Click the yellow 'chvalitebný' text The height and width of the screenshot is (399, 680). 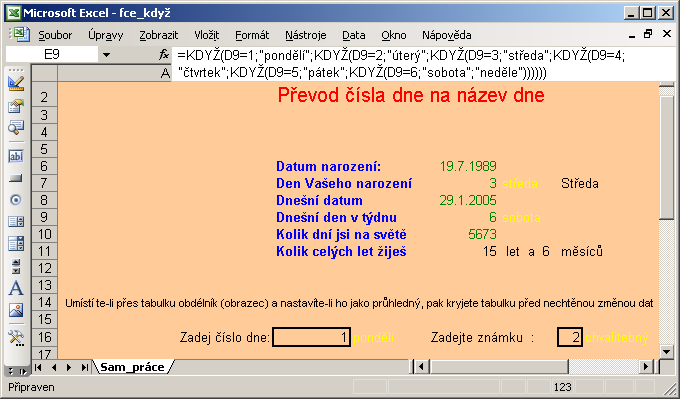pos(617,337)
